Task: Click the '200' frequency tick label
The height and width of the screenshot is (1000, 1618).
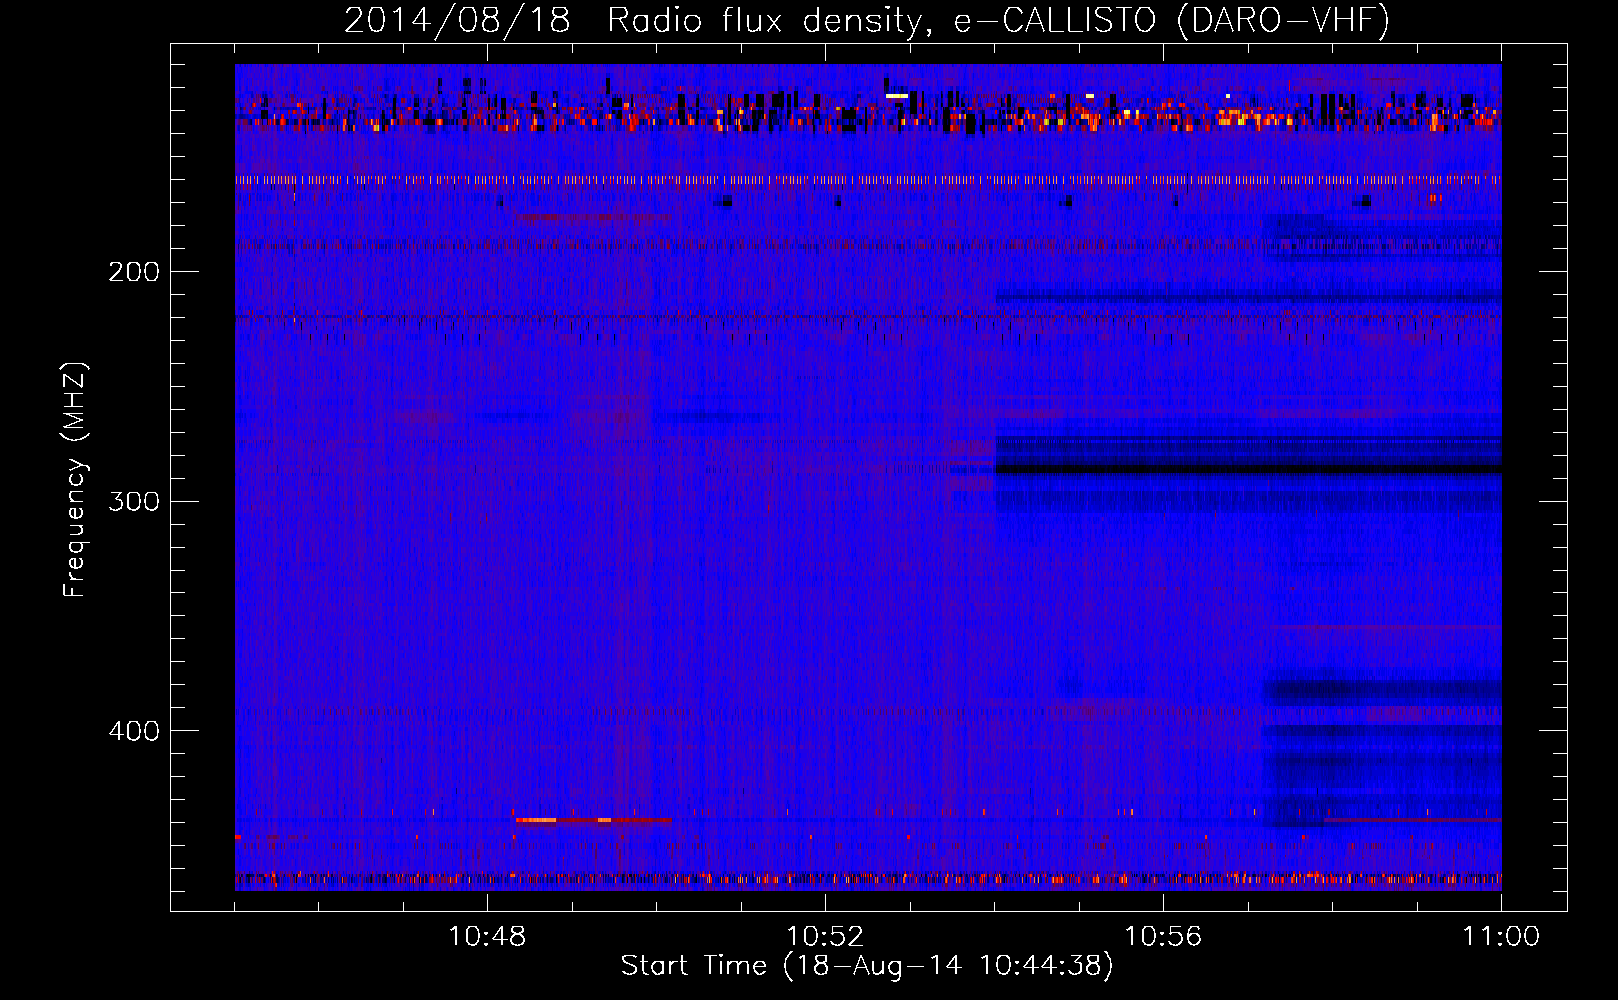Action: coord(134,272)
